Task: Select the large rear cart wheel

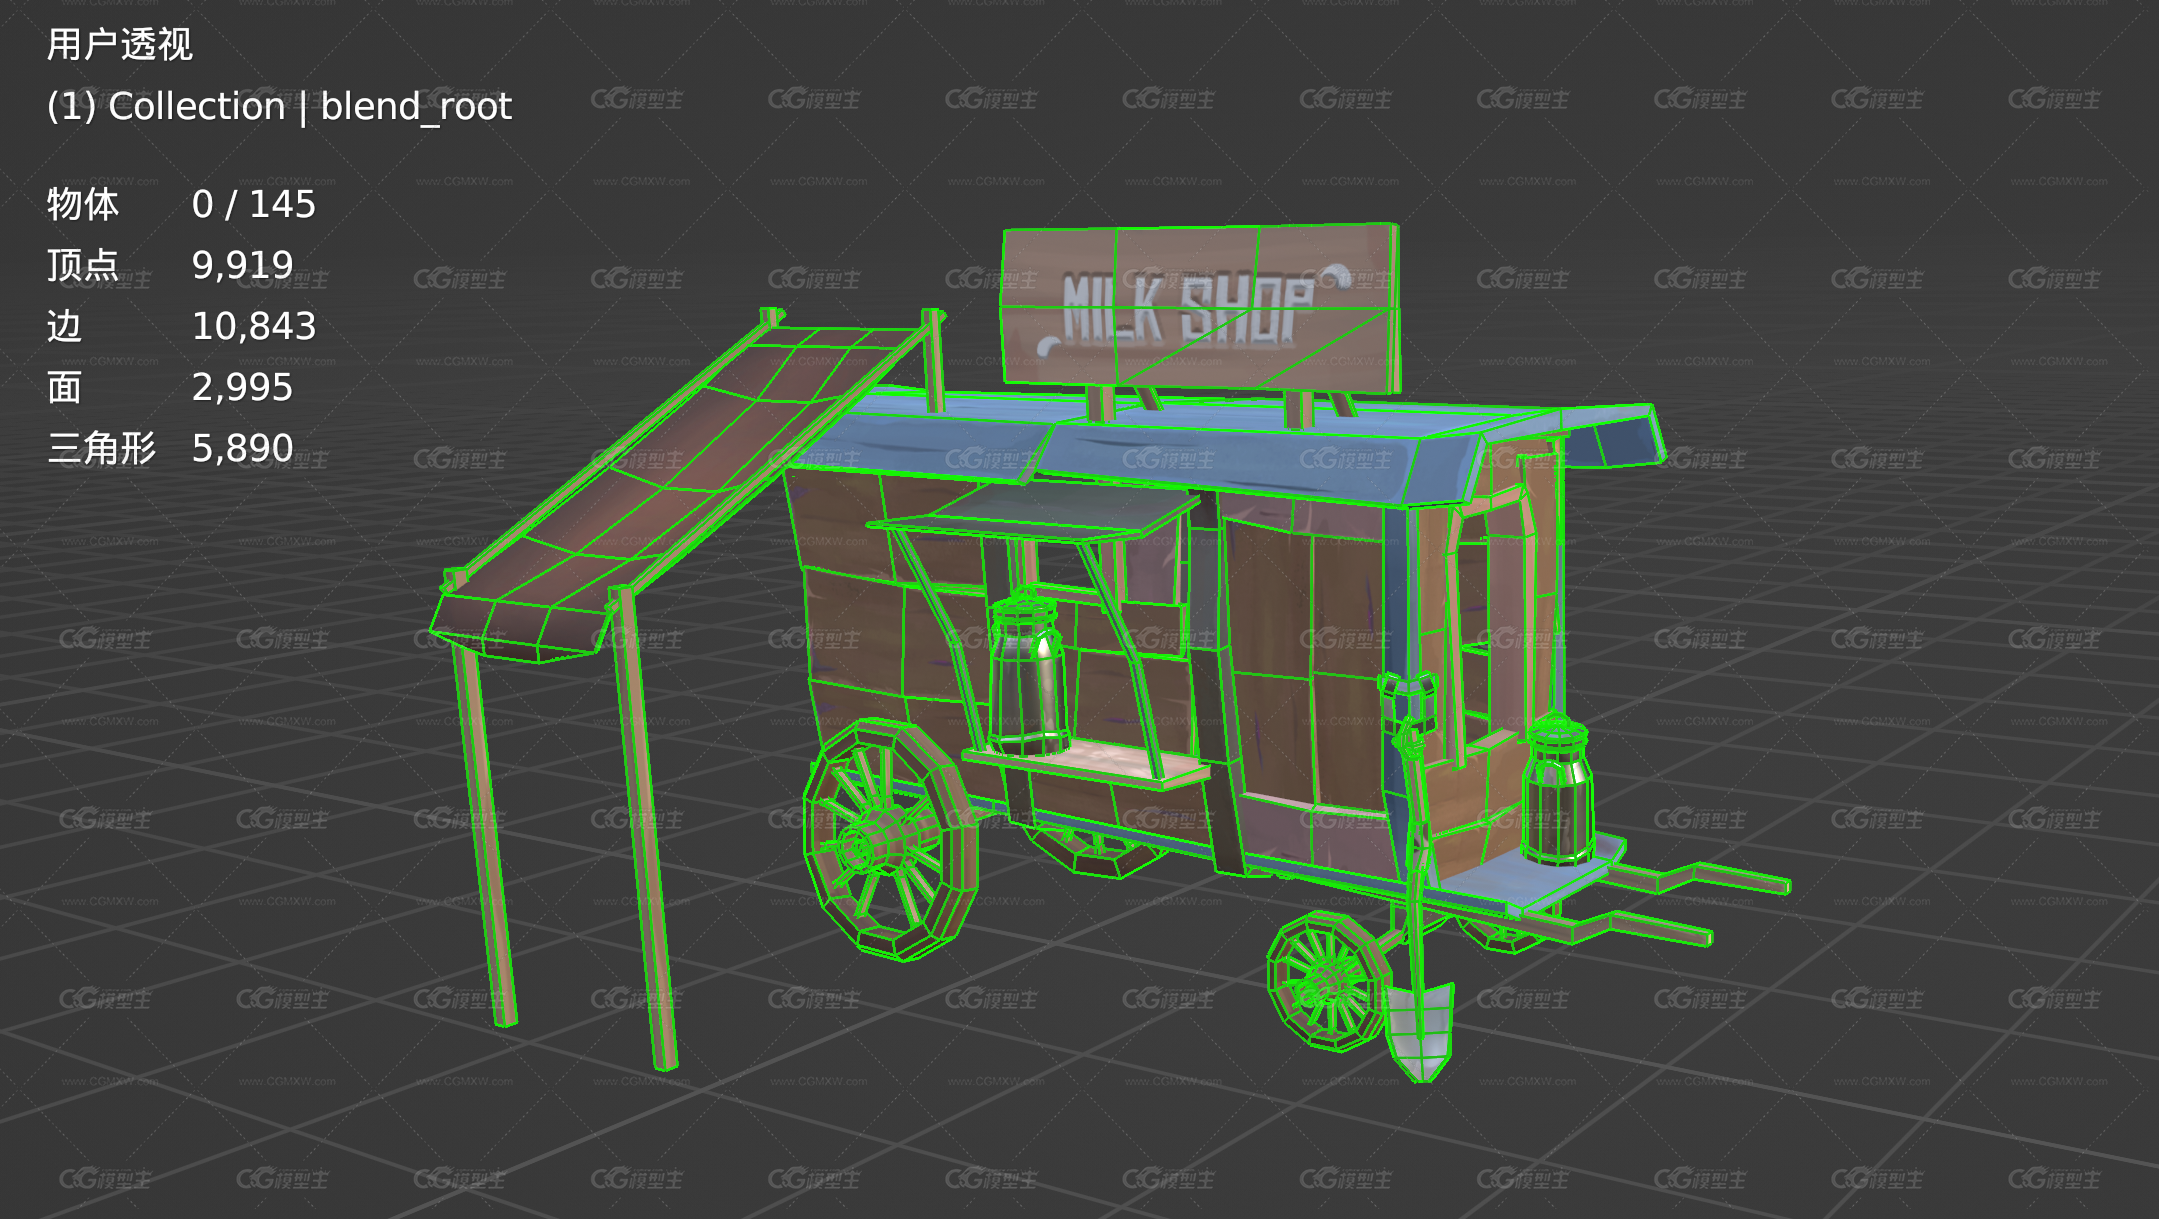Action: [x=889, y=840]
